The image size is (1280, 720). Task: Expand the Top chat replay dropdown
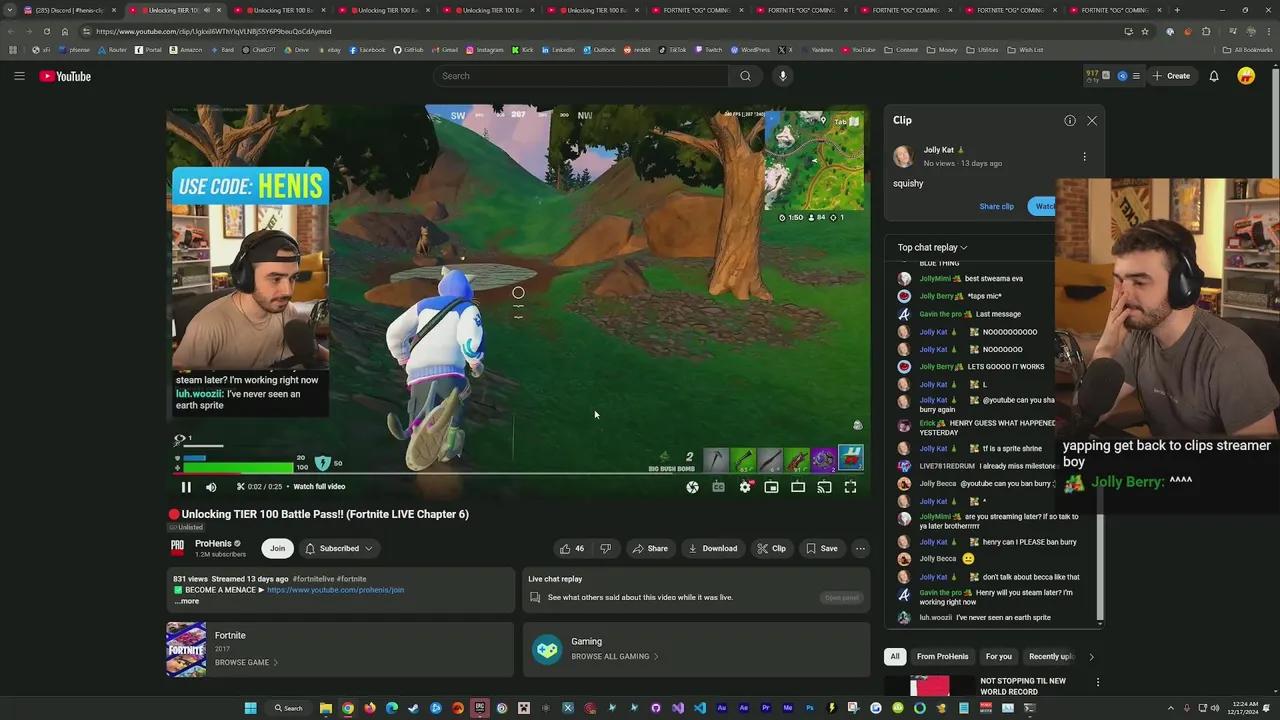pos(930,247)
